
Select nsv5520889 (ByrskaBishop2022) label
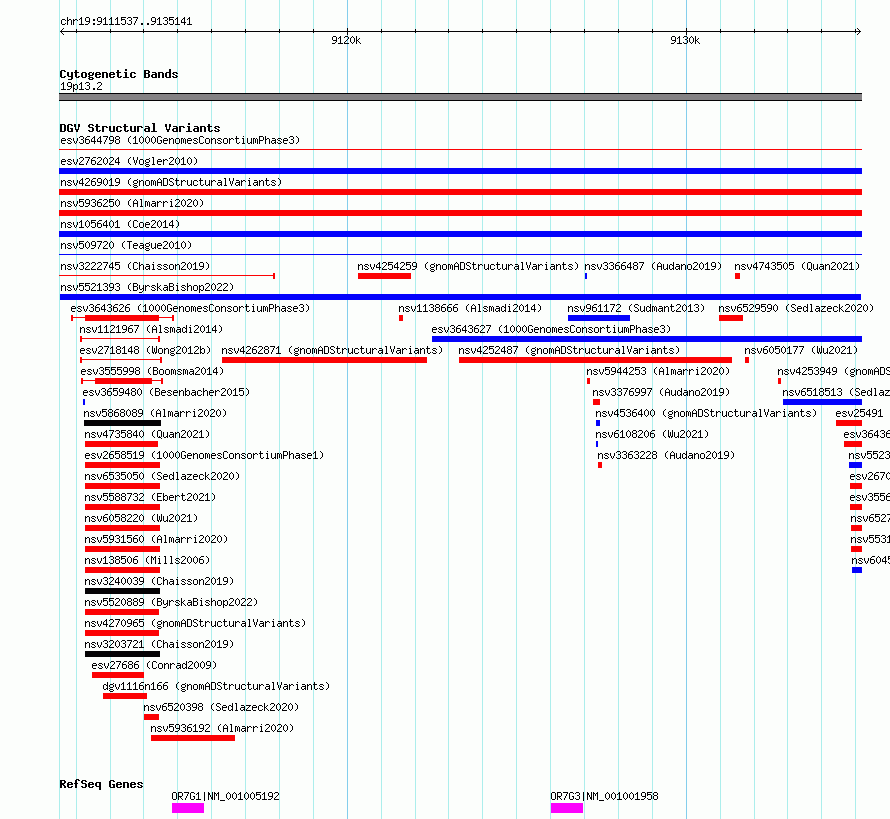[171, 602]
